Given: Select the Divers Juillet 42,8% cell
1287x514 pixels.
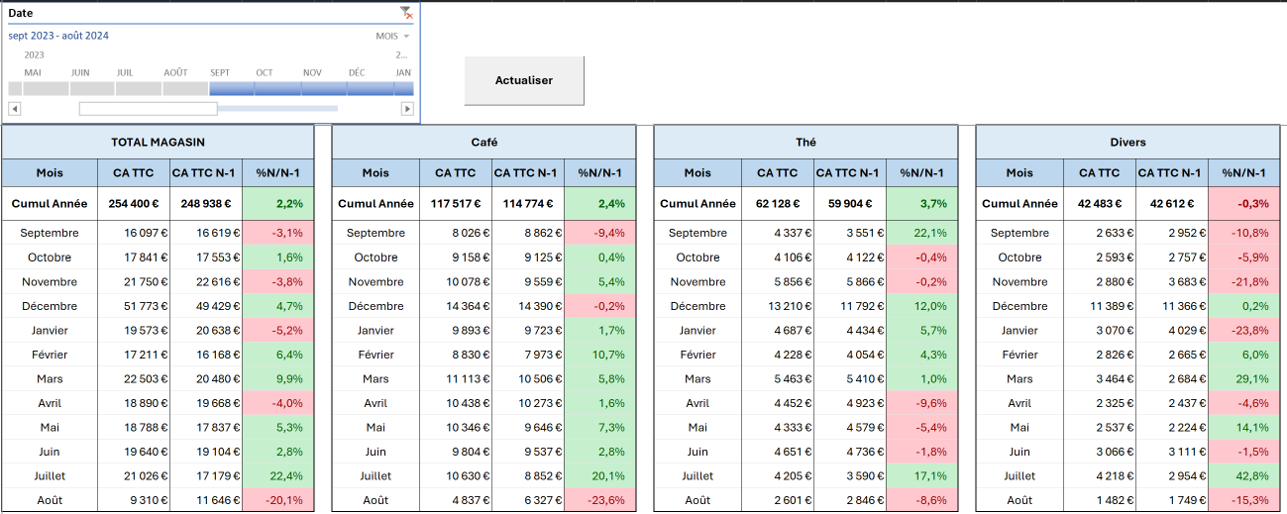Looking at the screenshot, I should 1244,476.
